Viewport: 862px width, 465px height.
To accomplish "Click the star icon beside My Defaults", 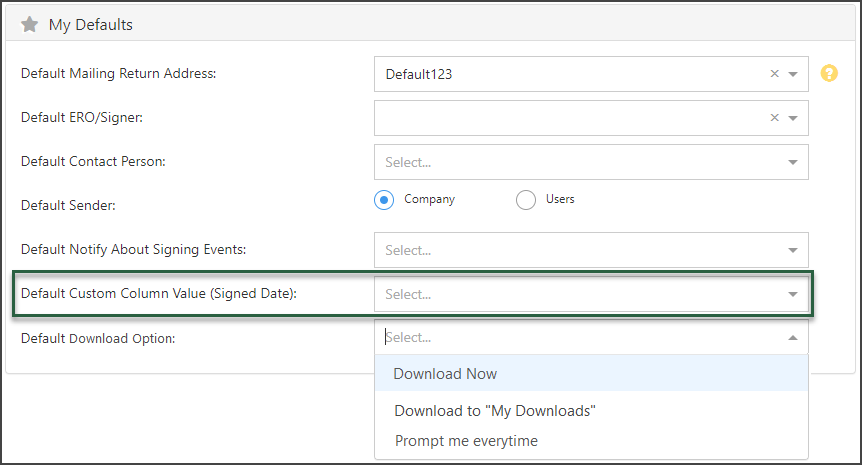I will (30, 24).
